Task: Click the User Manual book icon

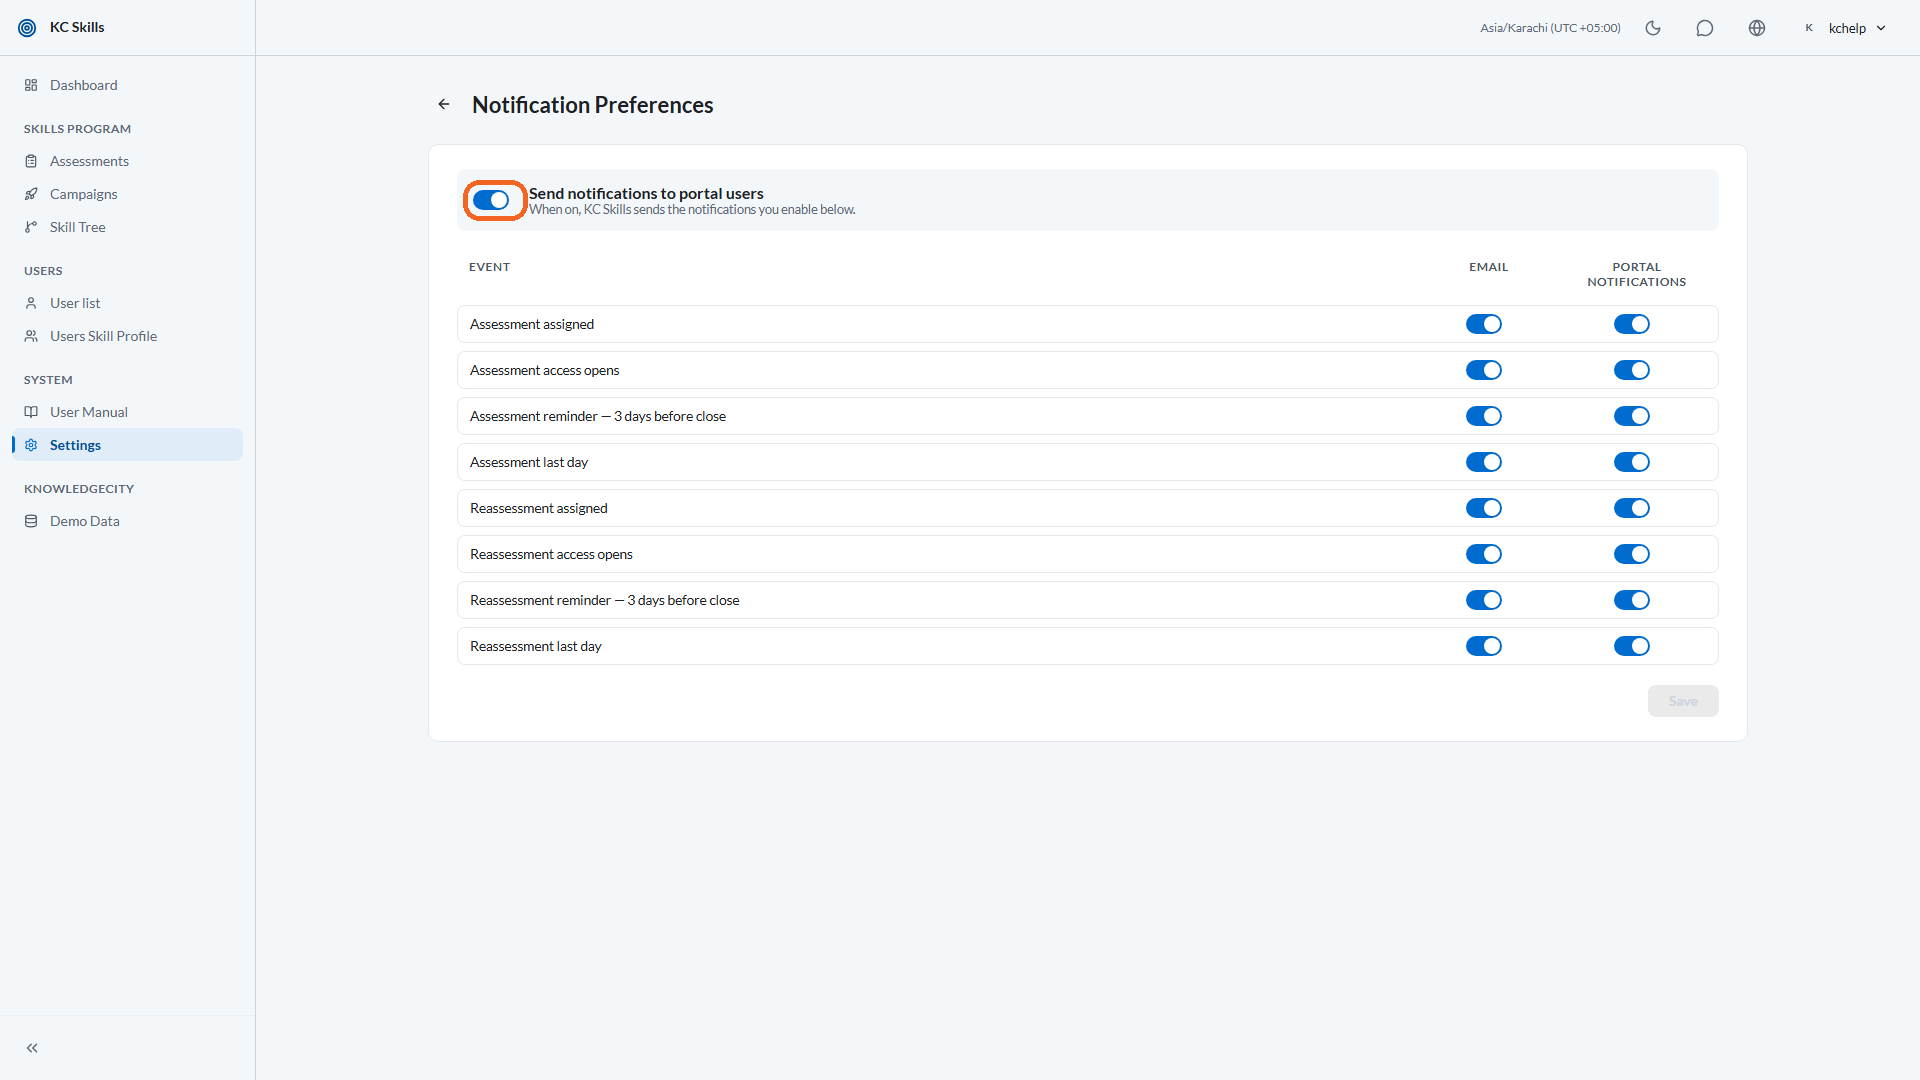Action: click(x=31, y=412)
